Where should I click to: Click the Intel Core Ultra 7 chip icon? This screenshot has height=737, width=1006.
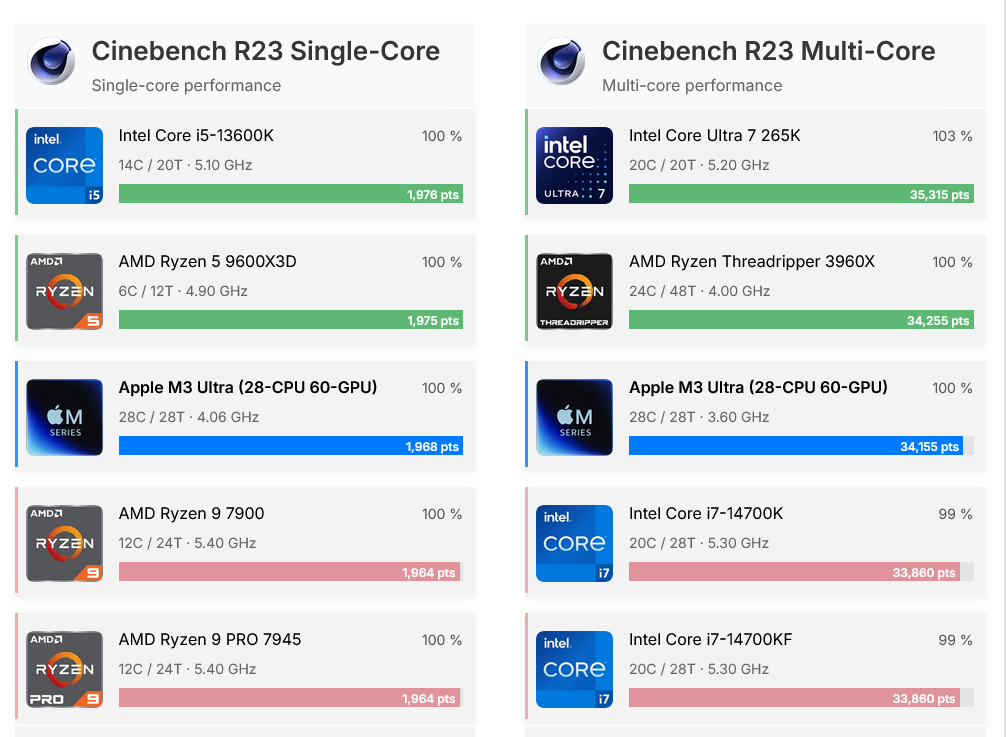(x=574, y=165)
